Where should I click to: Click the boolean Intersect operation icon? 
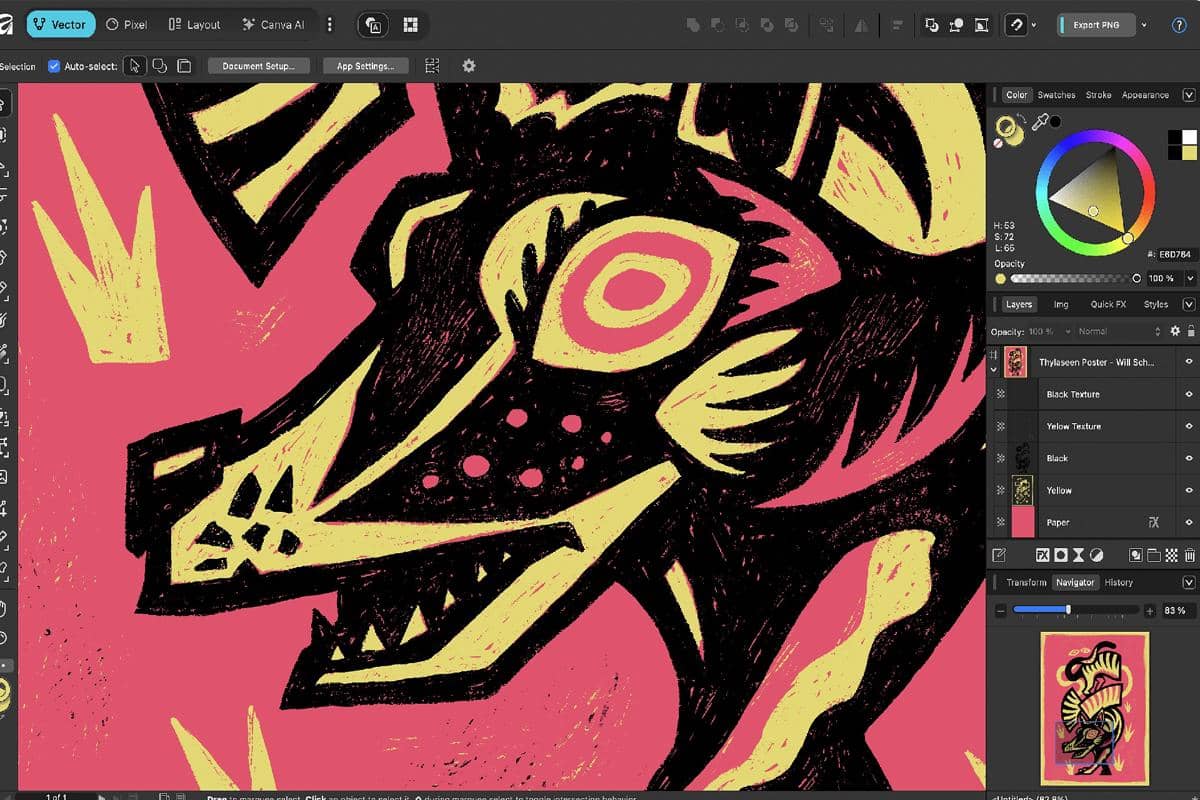pyautogui.click(x=741, y=25)
